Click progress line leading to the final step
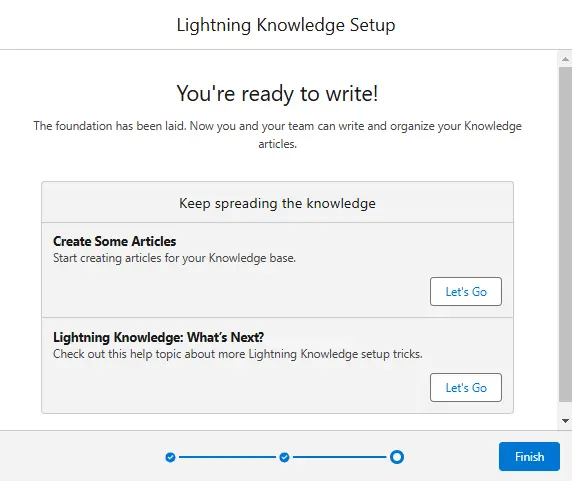The height and width of the screenshot is (481, 572). (340, 457)
